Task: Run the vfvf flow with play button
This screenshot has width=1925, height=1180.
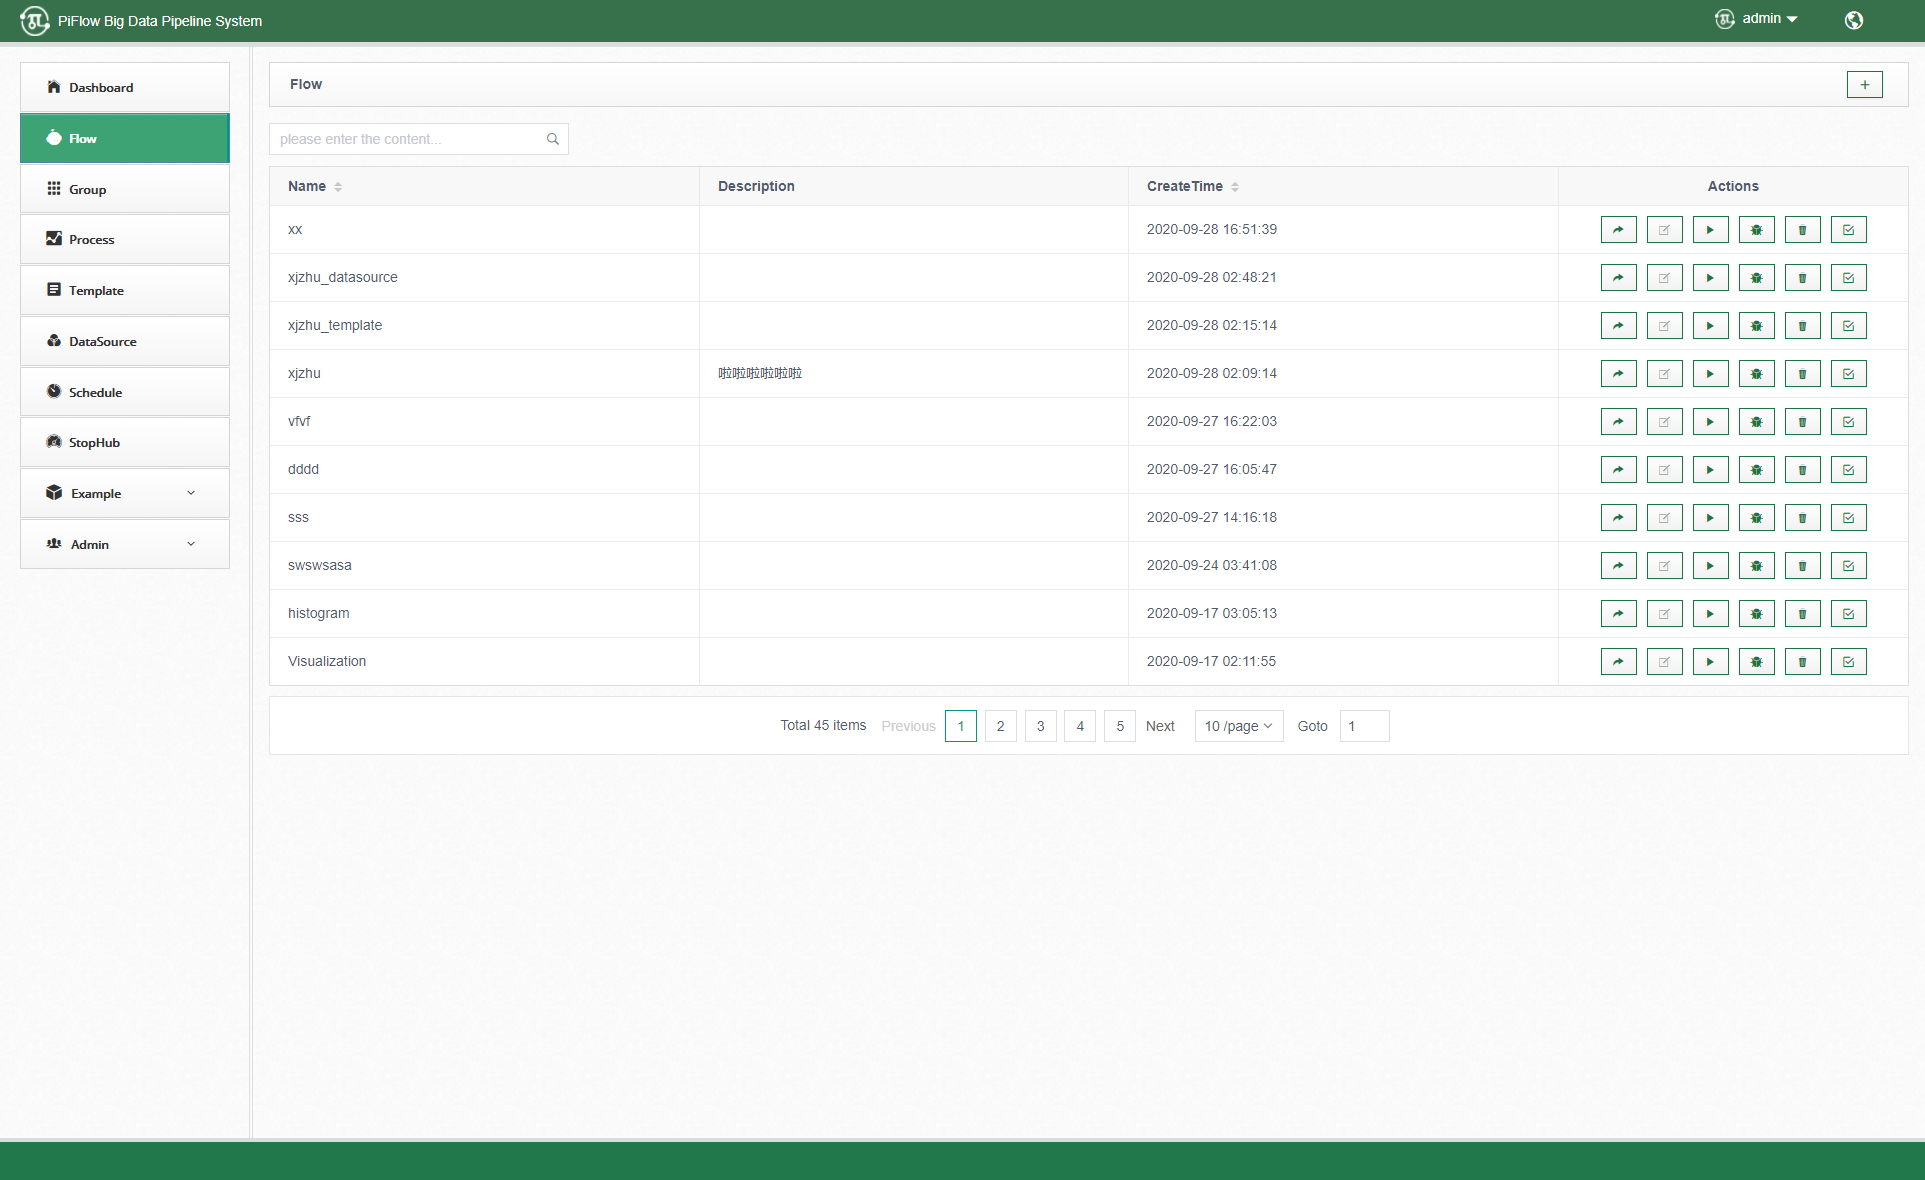Action: pyautogui.click(x=1710, y=422)
